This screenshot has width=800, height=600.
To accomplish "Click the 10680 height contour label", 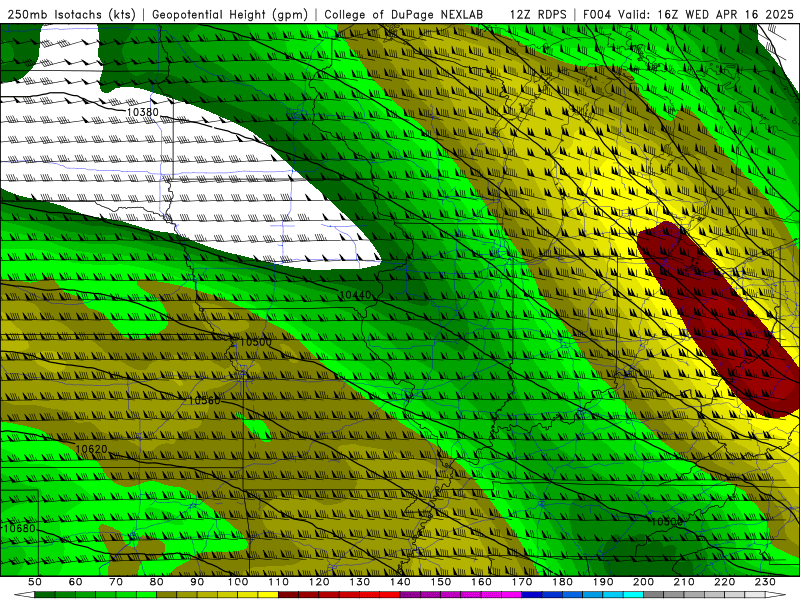I will pyautogui.click(x=19, y=528).
